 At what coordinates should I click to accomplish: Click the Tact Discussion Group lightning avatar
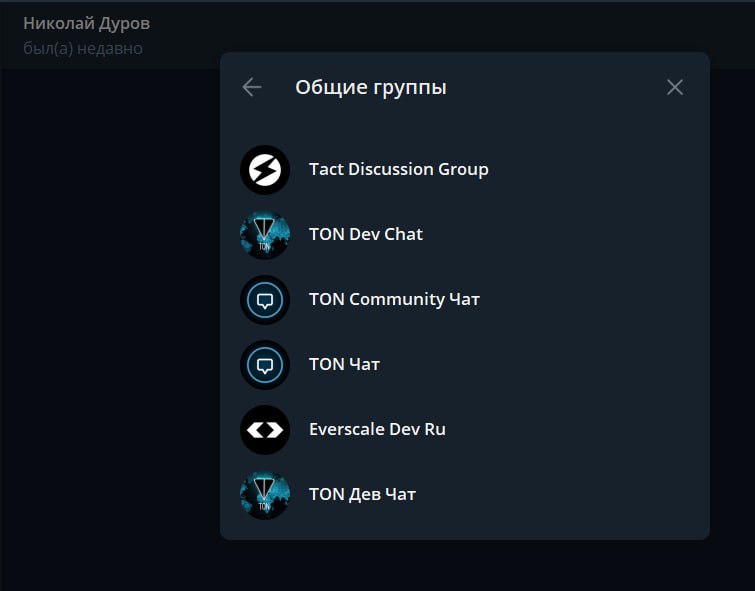click(x=265, y=170)
